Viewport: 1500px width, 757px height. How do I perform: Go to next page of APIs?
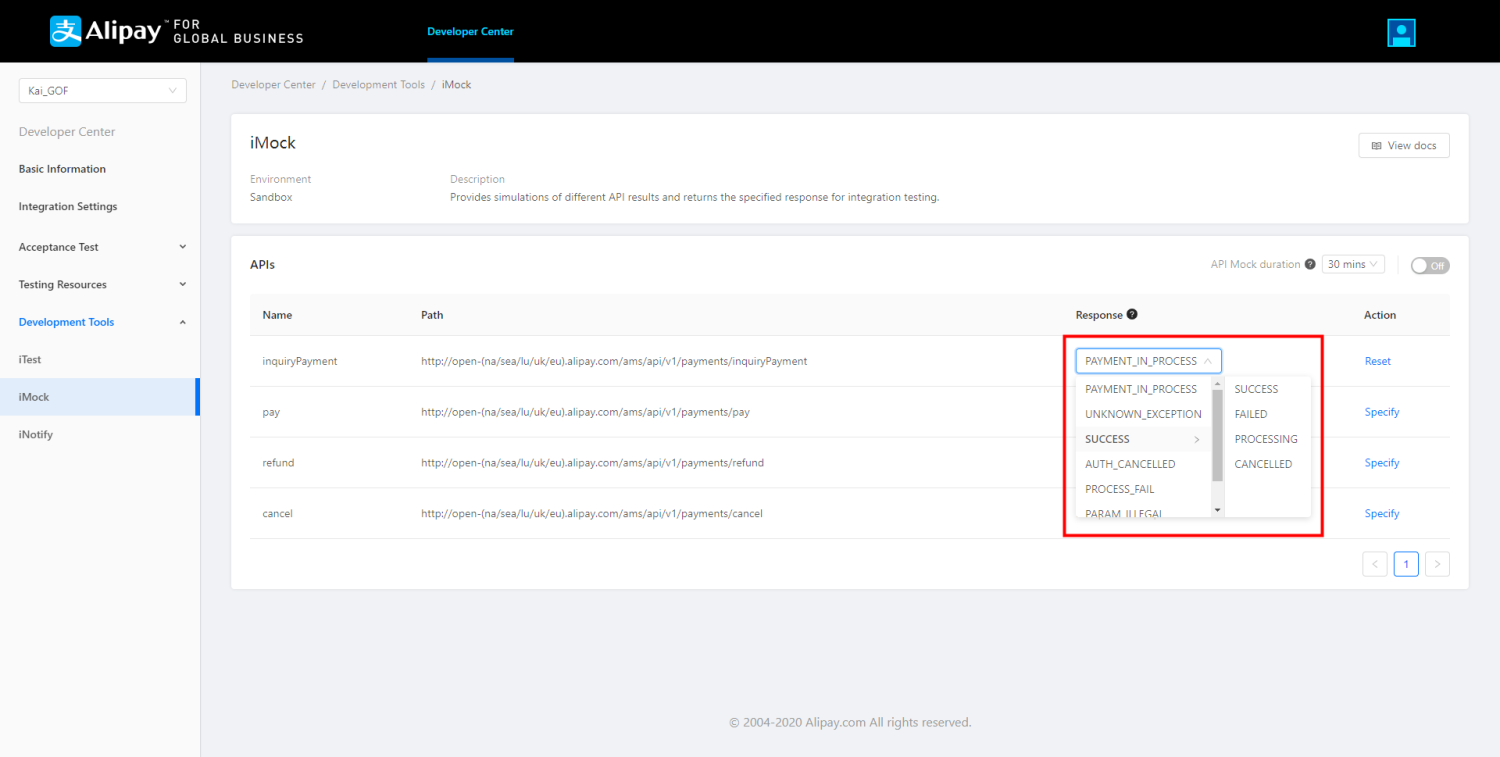(1437, 564)
